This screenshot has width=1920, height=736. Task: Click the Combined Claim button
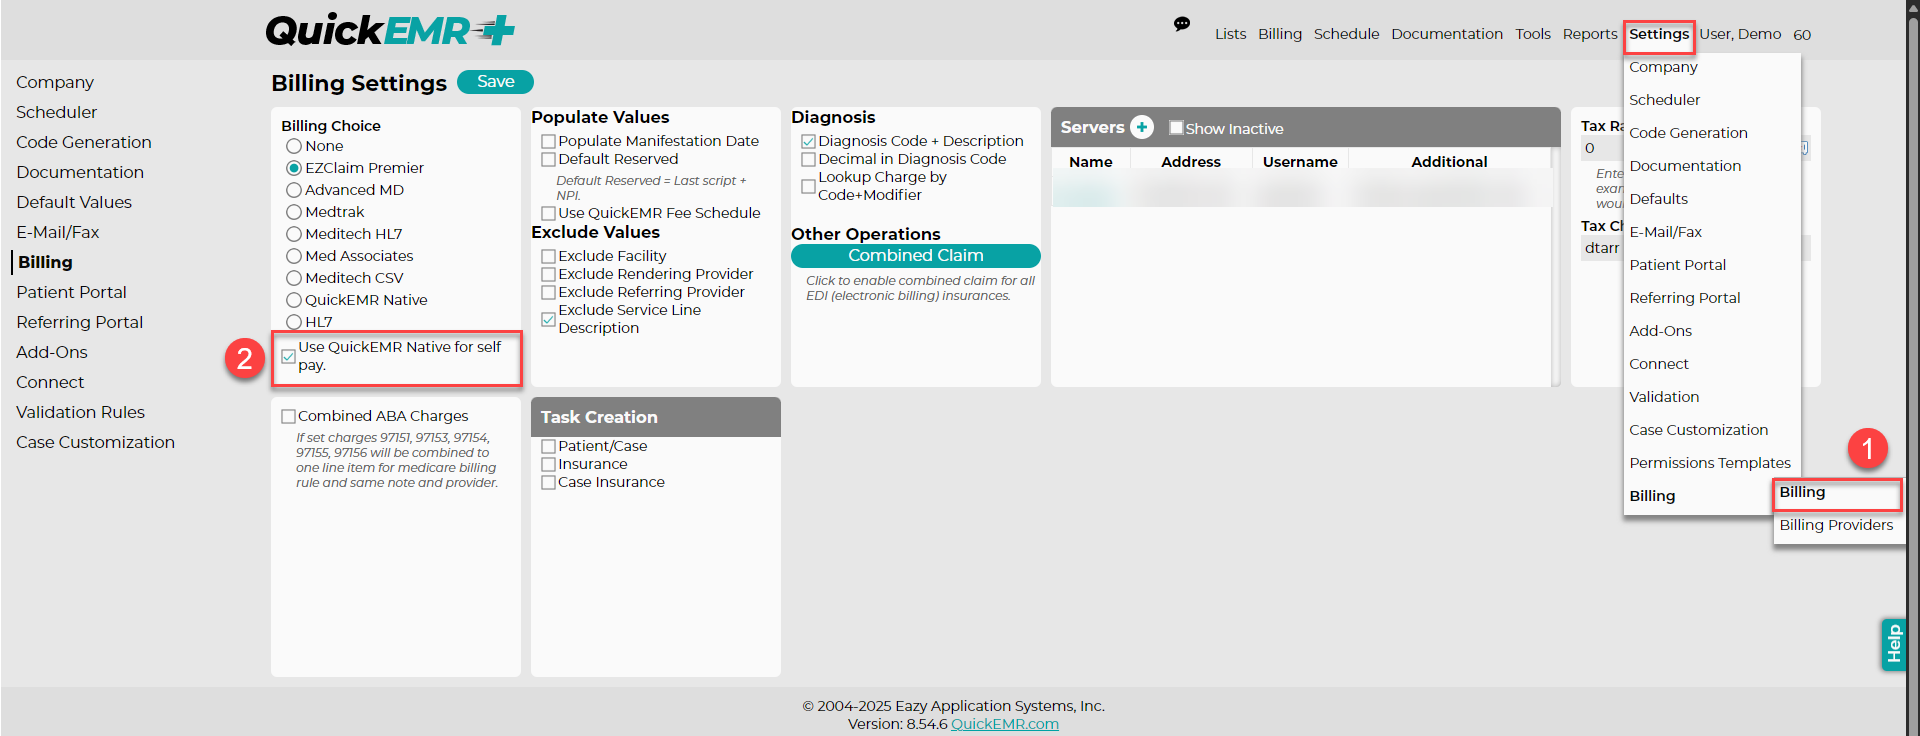tap(915, 256)
